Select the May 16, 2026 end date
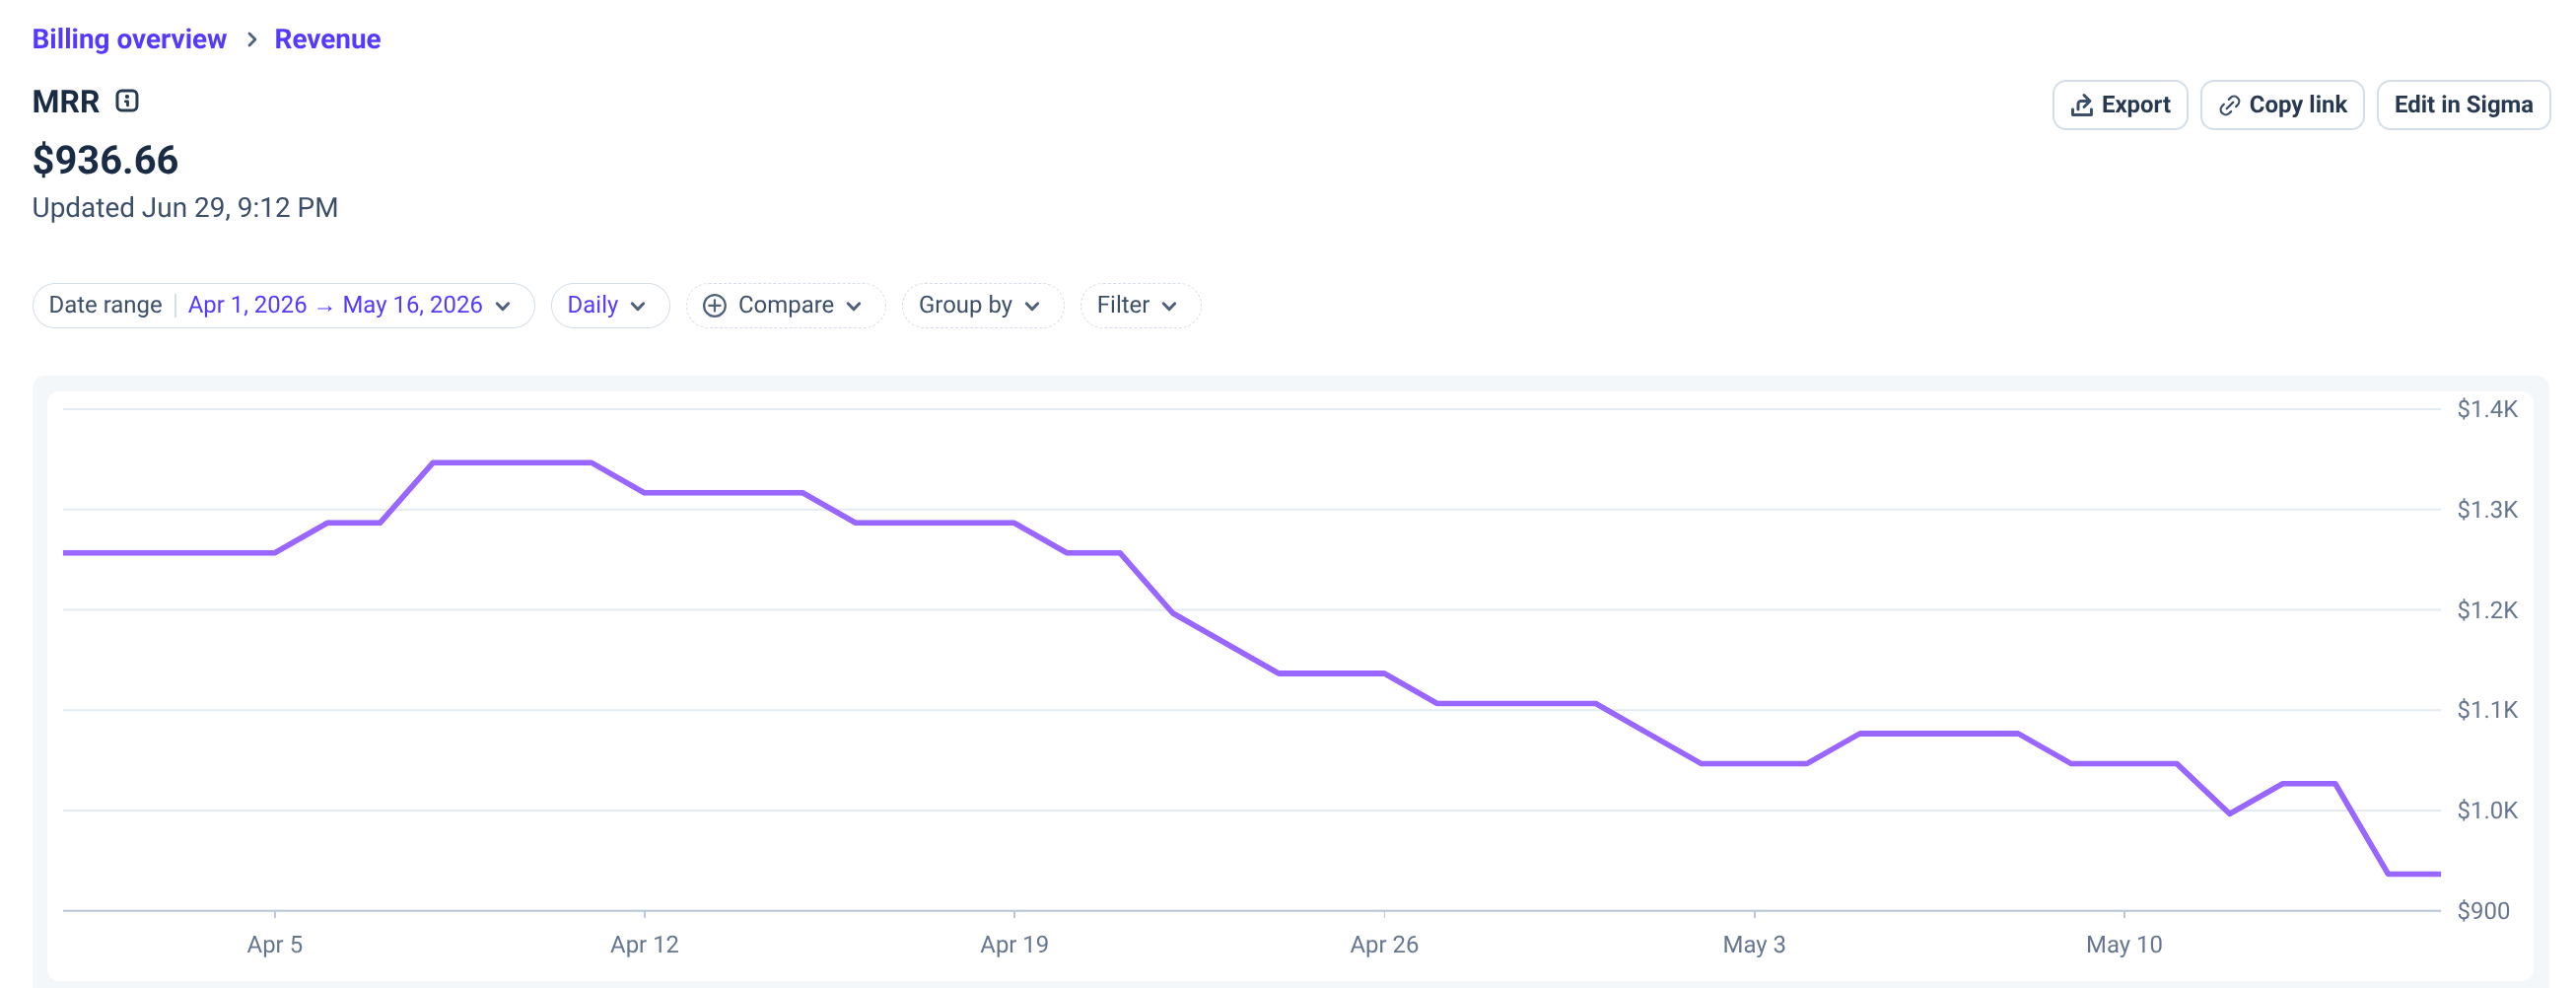Screen dimensions: 2576x988 (x=412, y=305)
